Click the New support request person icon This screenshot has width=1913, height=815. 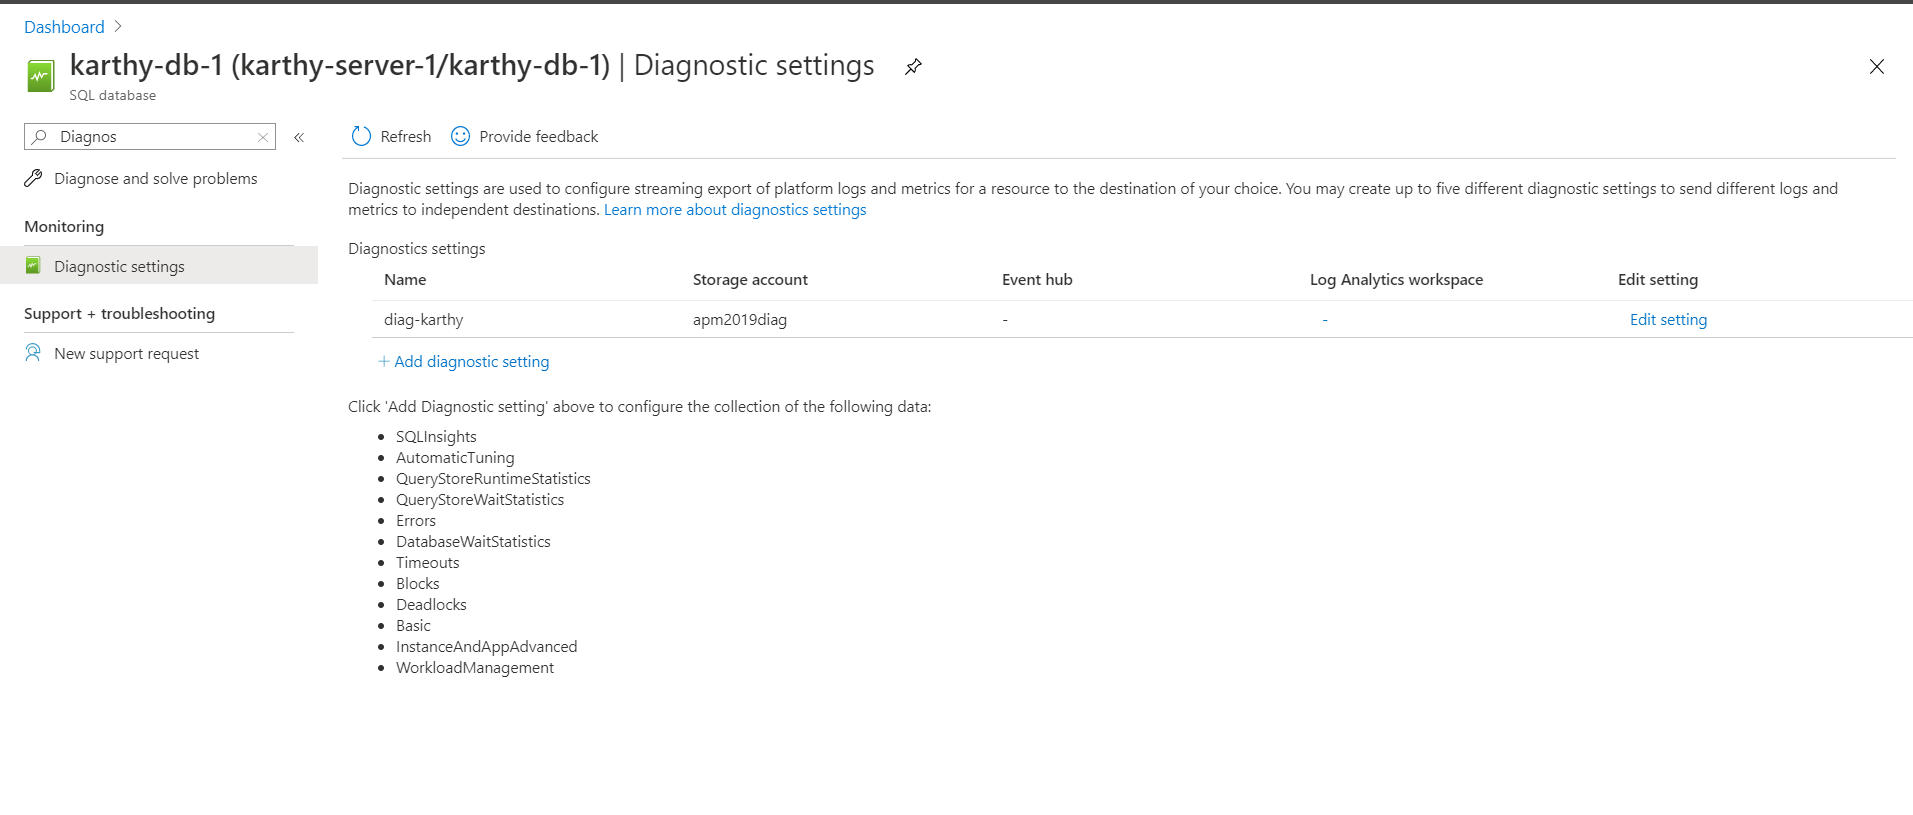[33, 353]
